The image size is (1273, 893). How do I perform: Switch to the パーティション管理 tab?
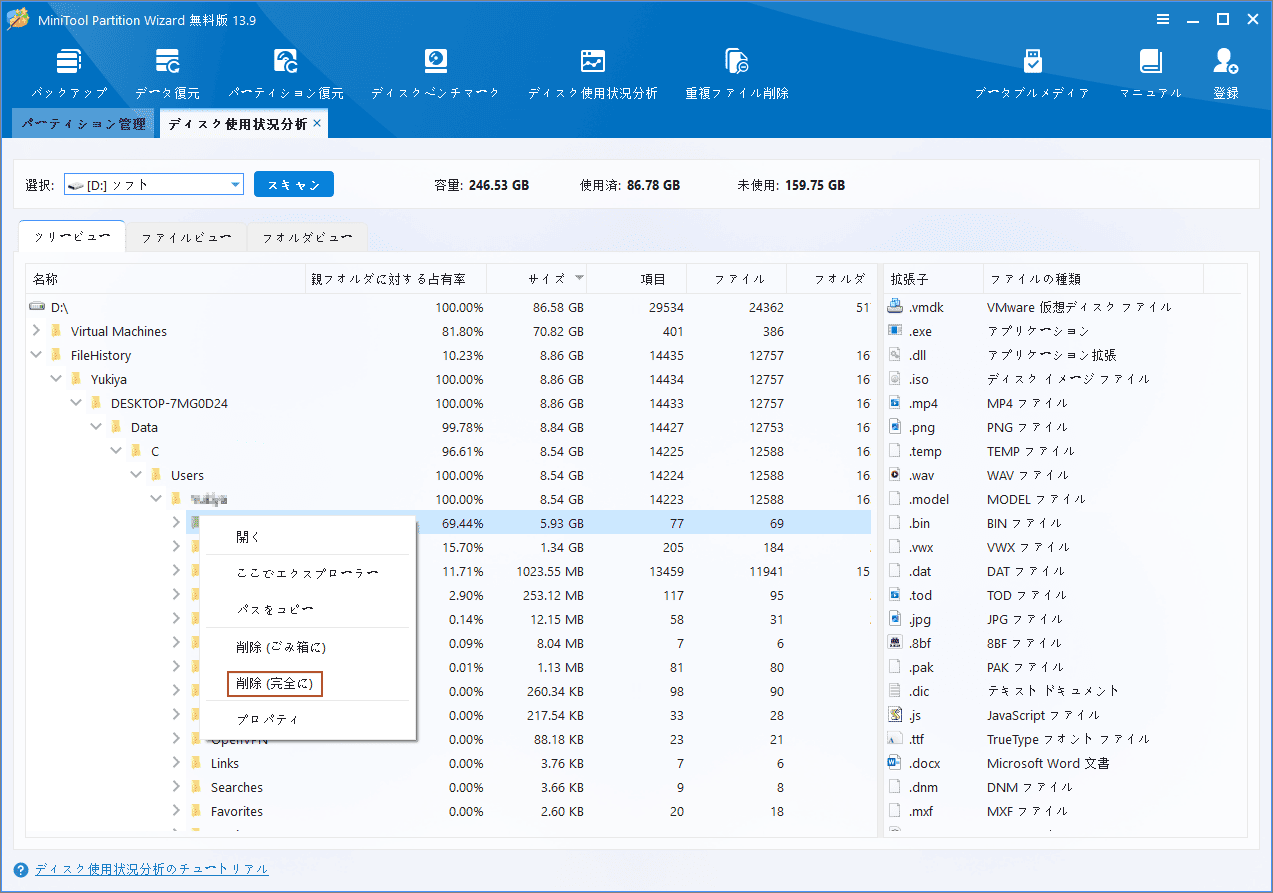(83, 124)
